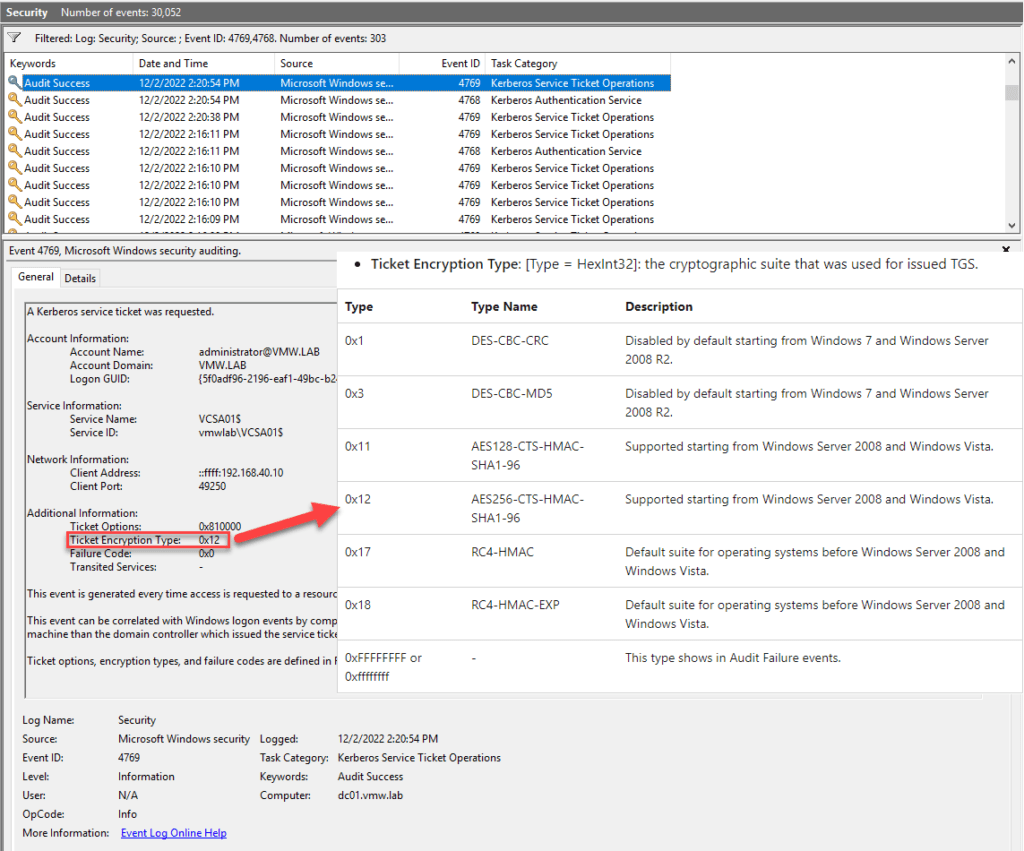Click the audit icon on the 2:16:11 PM 4768 row
Image resolution: width=1024 pixels, height=851 pixels.
click(x=14, y=150)
